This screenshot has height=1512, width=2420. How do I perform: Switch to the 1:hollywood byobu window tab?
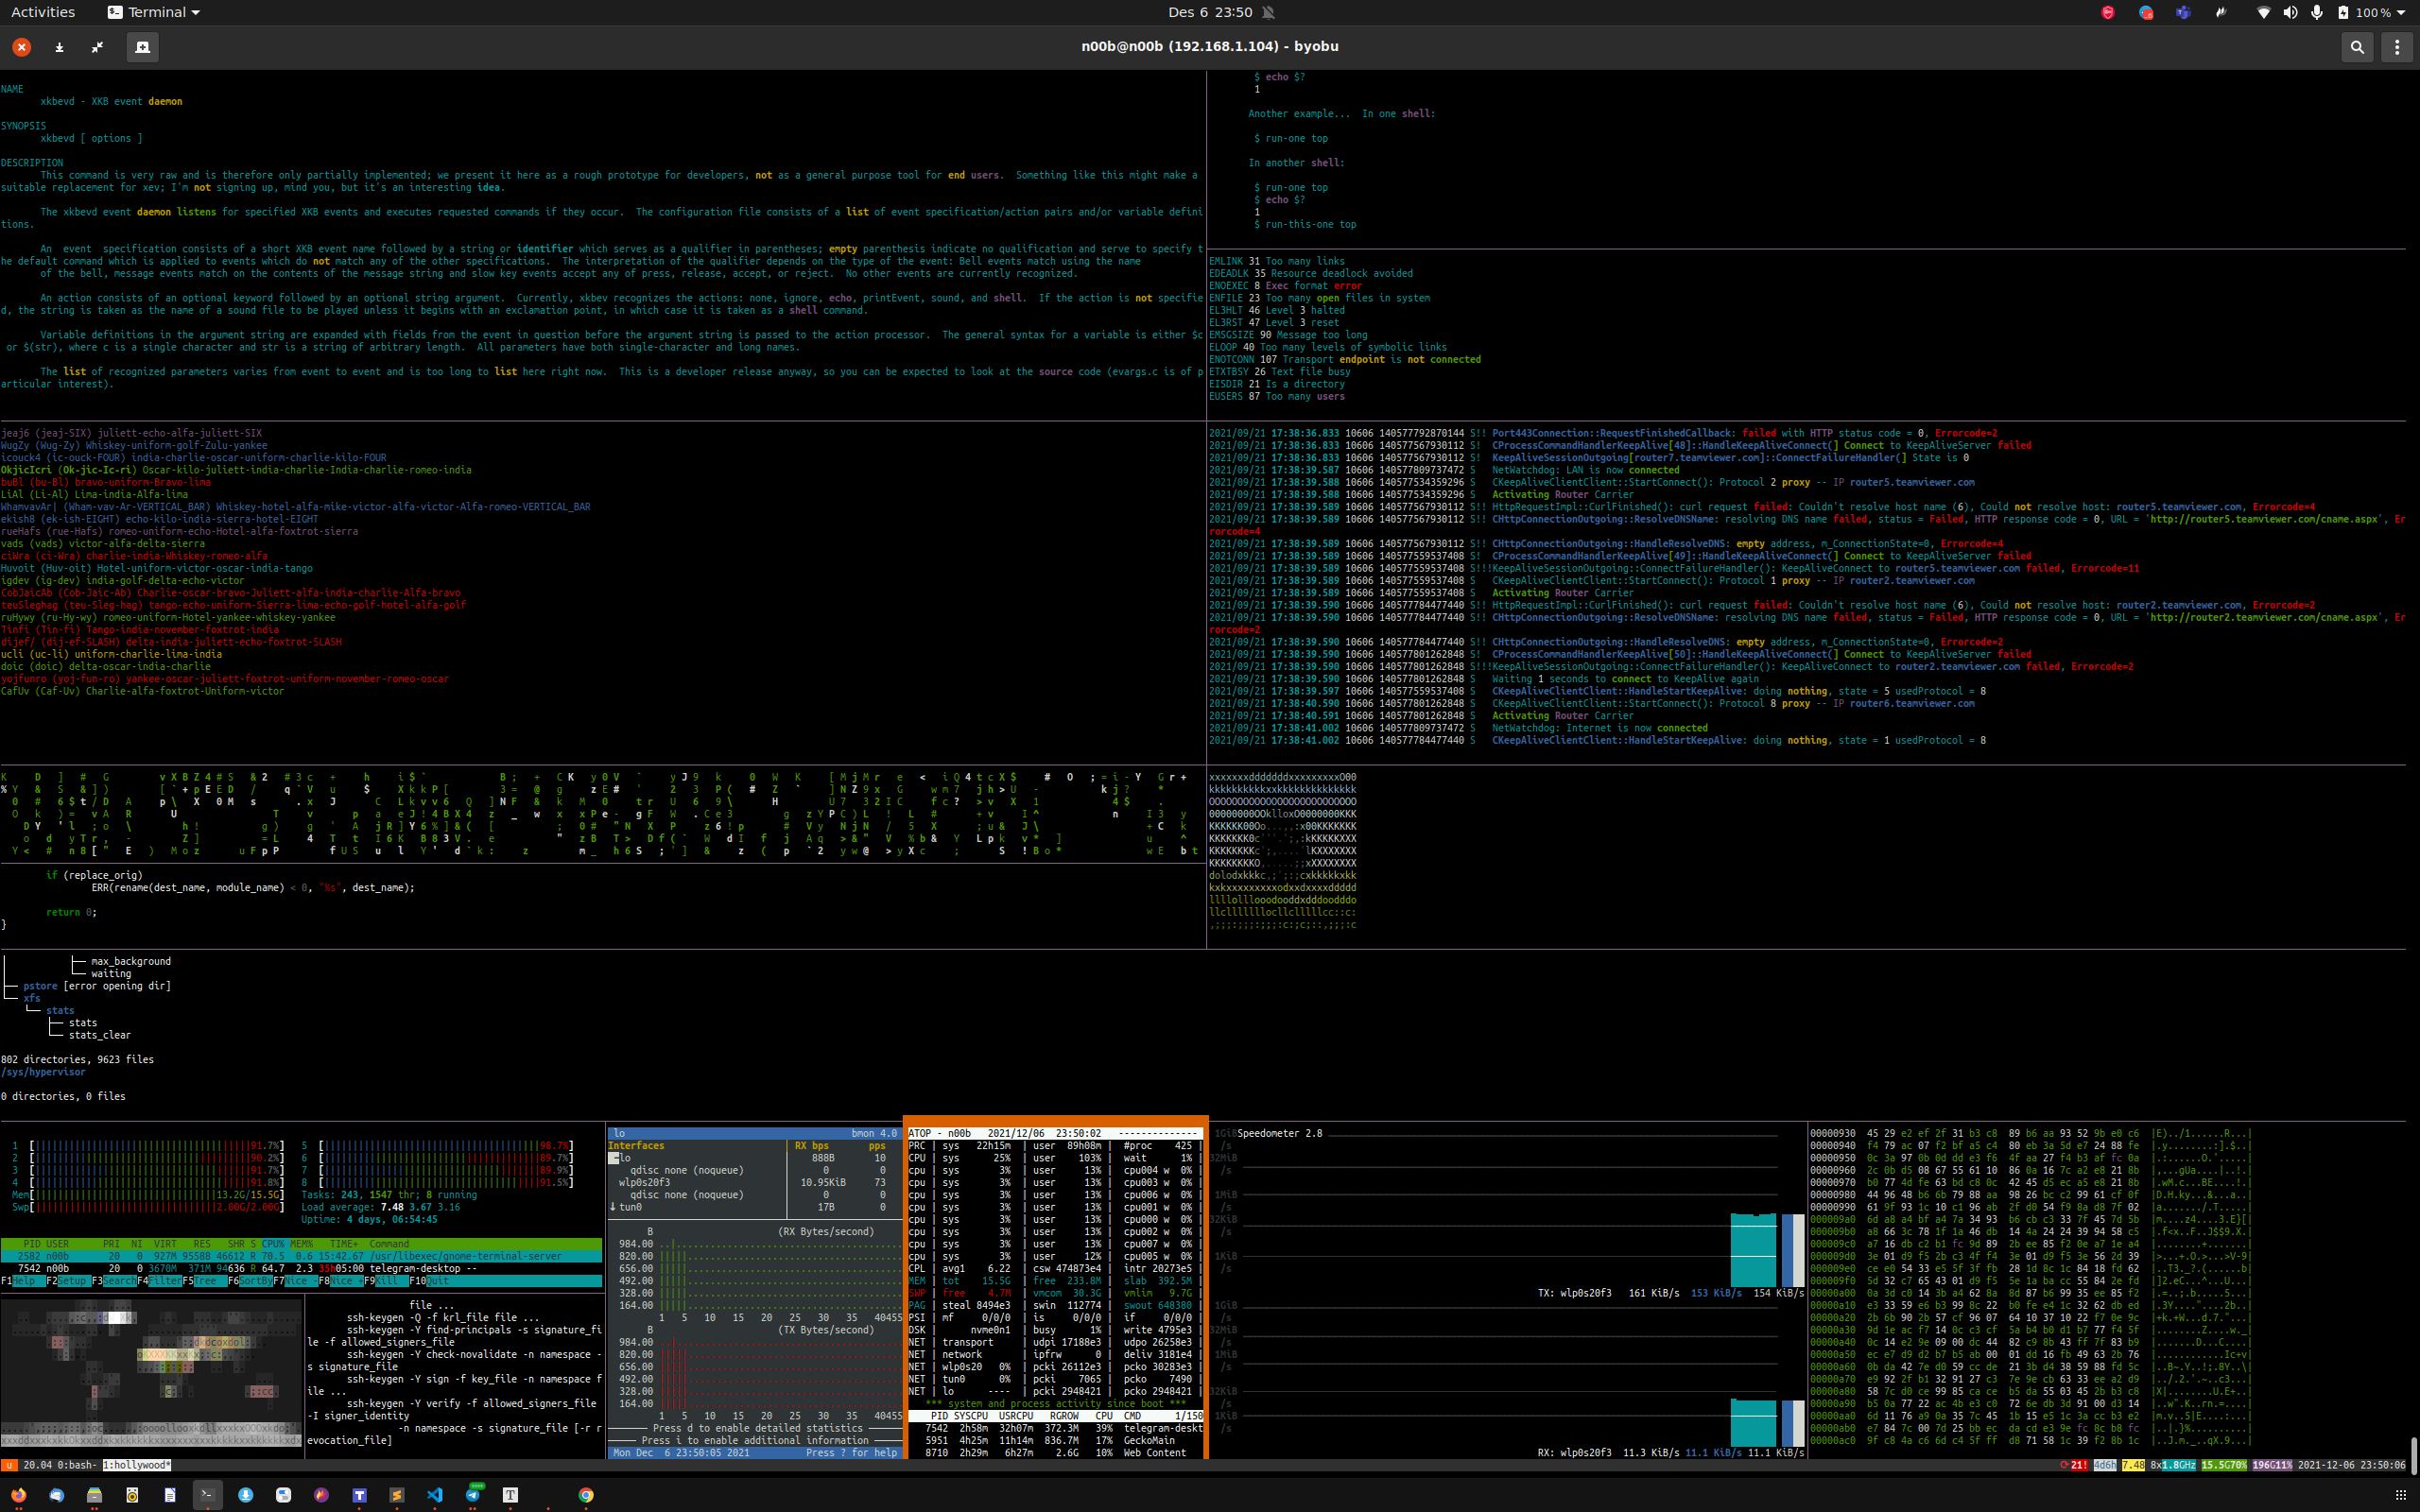[137, 1466]
